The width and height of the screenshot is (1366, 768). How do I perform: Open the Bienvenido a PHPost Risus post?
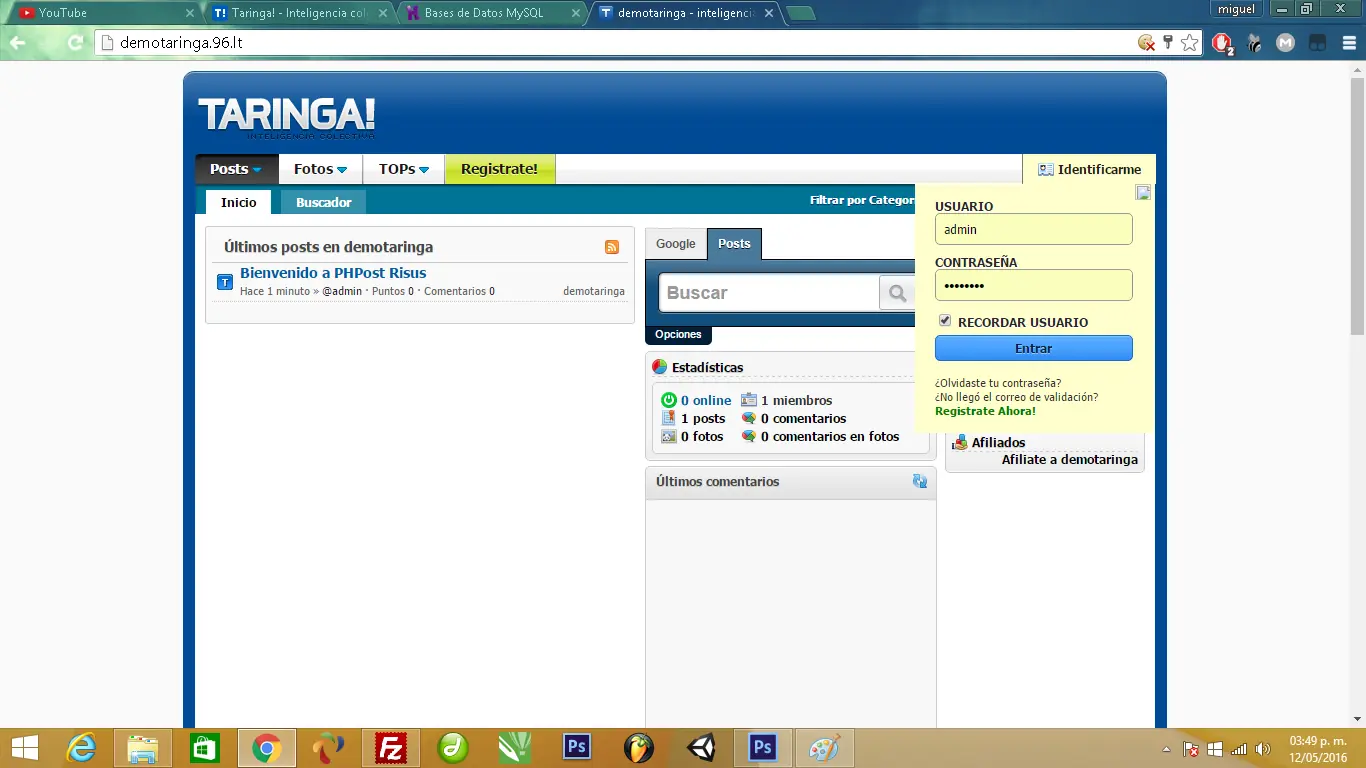click(333, 273)
